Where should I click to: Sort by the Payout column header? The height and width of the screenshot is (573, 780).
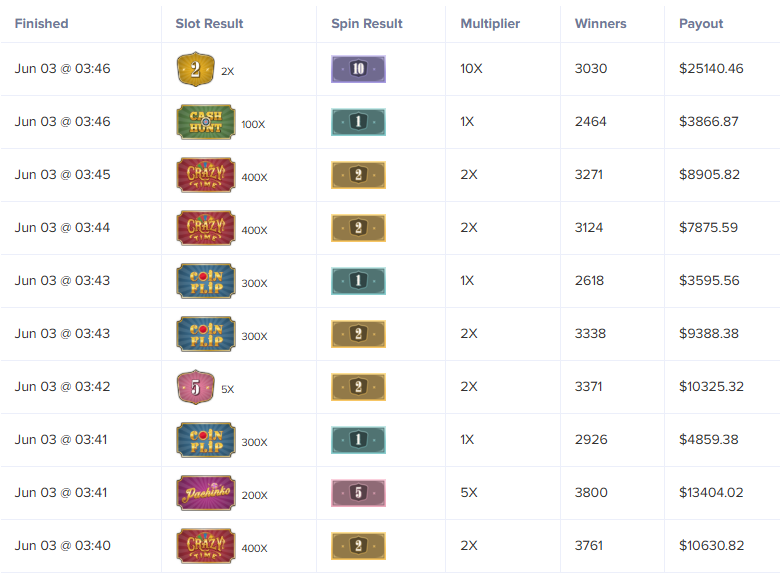tap(701, 23)
